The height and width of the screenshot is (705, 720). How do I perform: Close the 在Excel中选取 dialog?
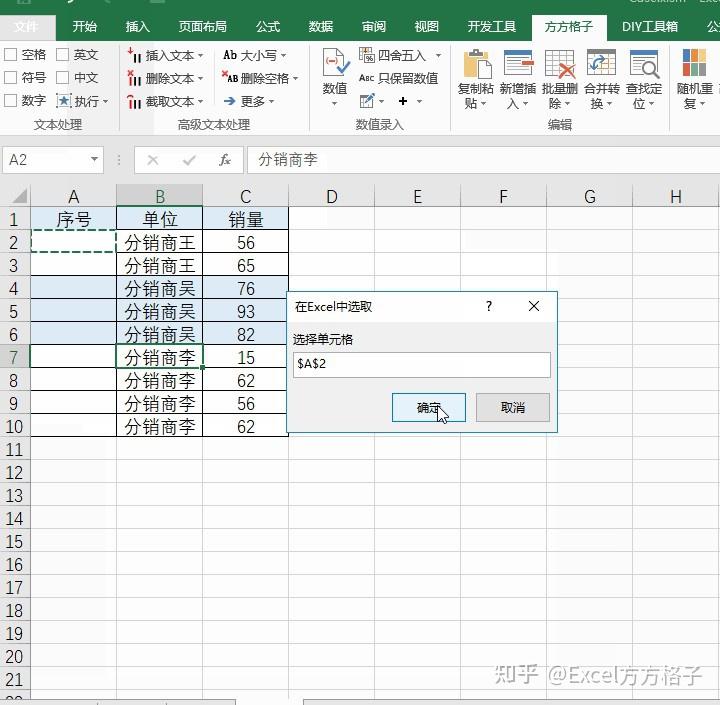[534, 306]
